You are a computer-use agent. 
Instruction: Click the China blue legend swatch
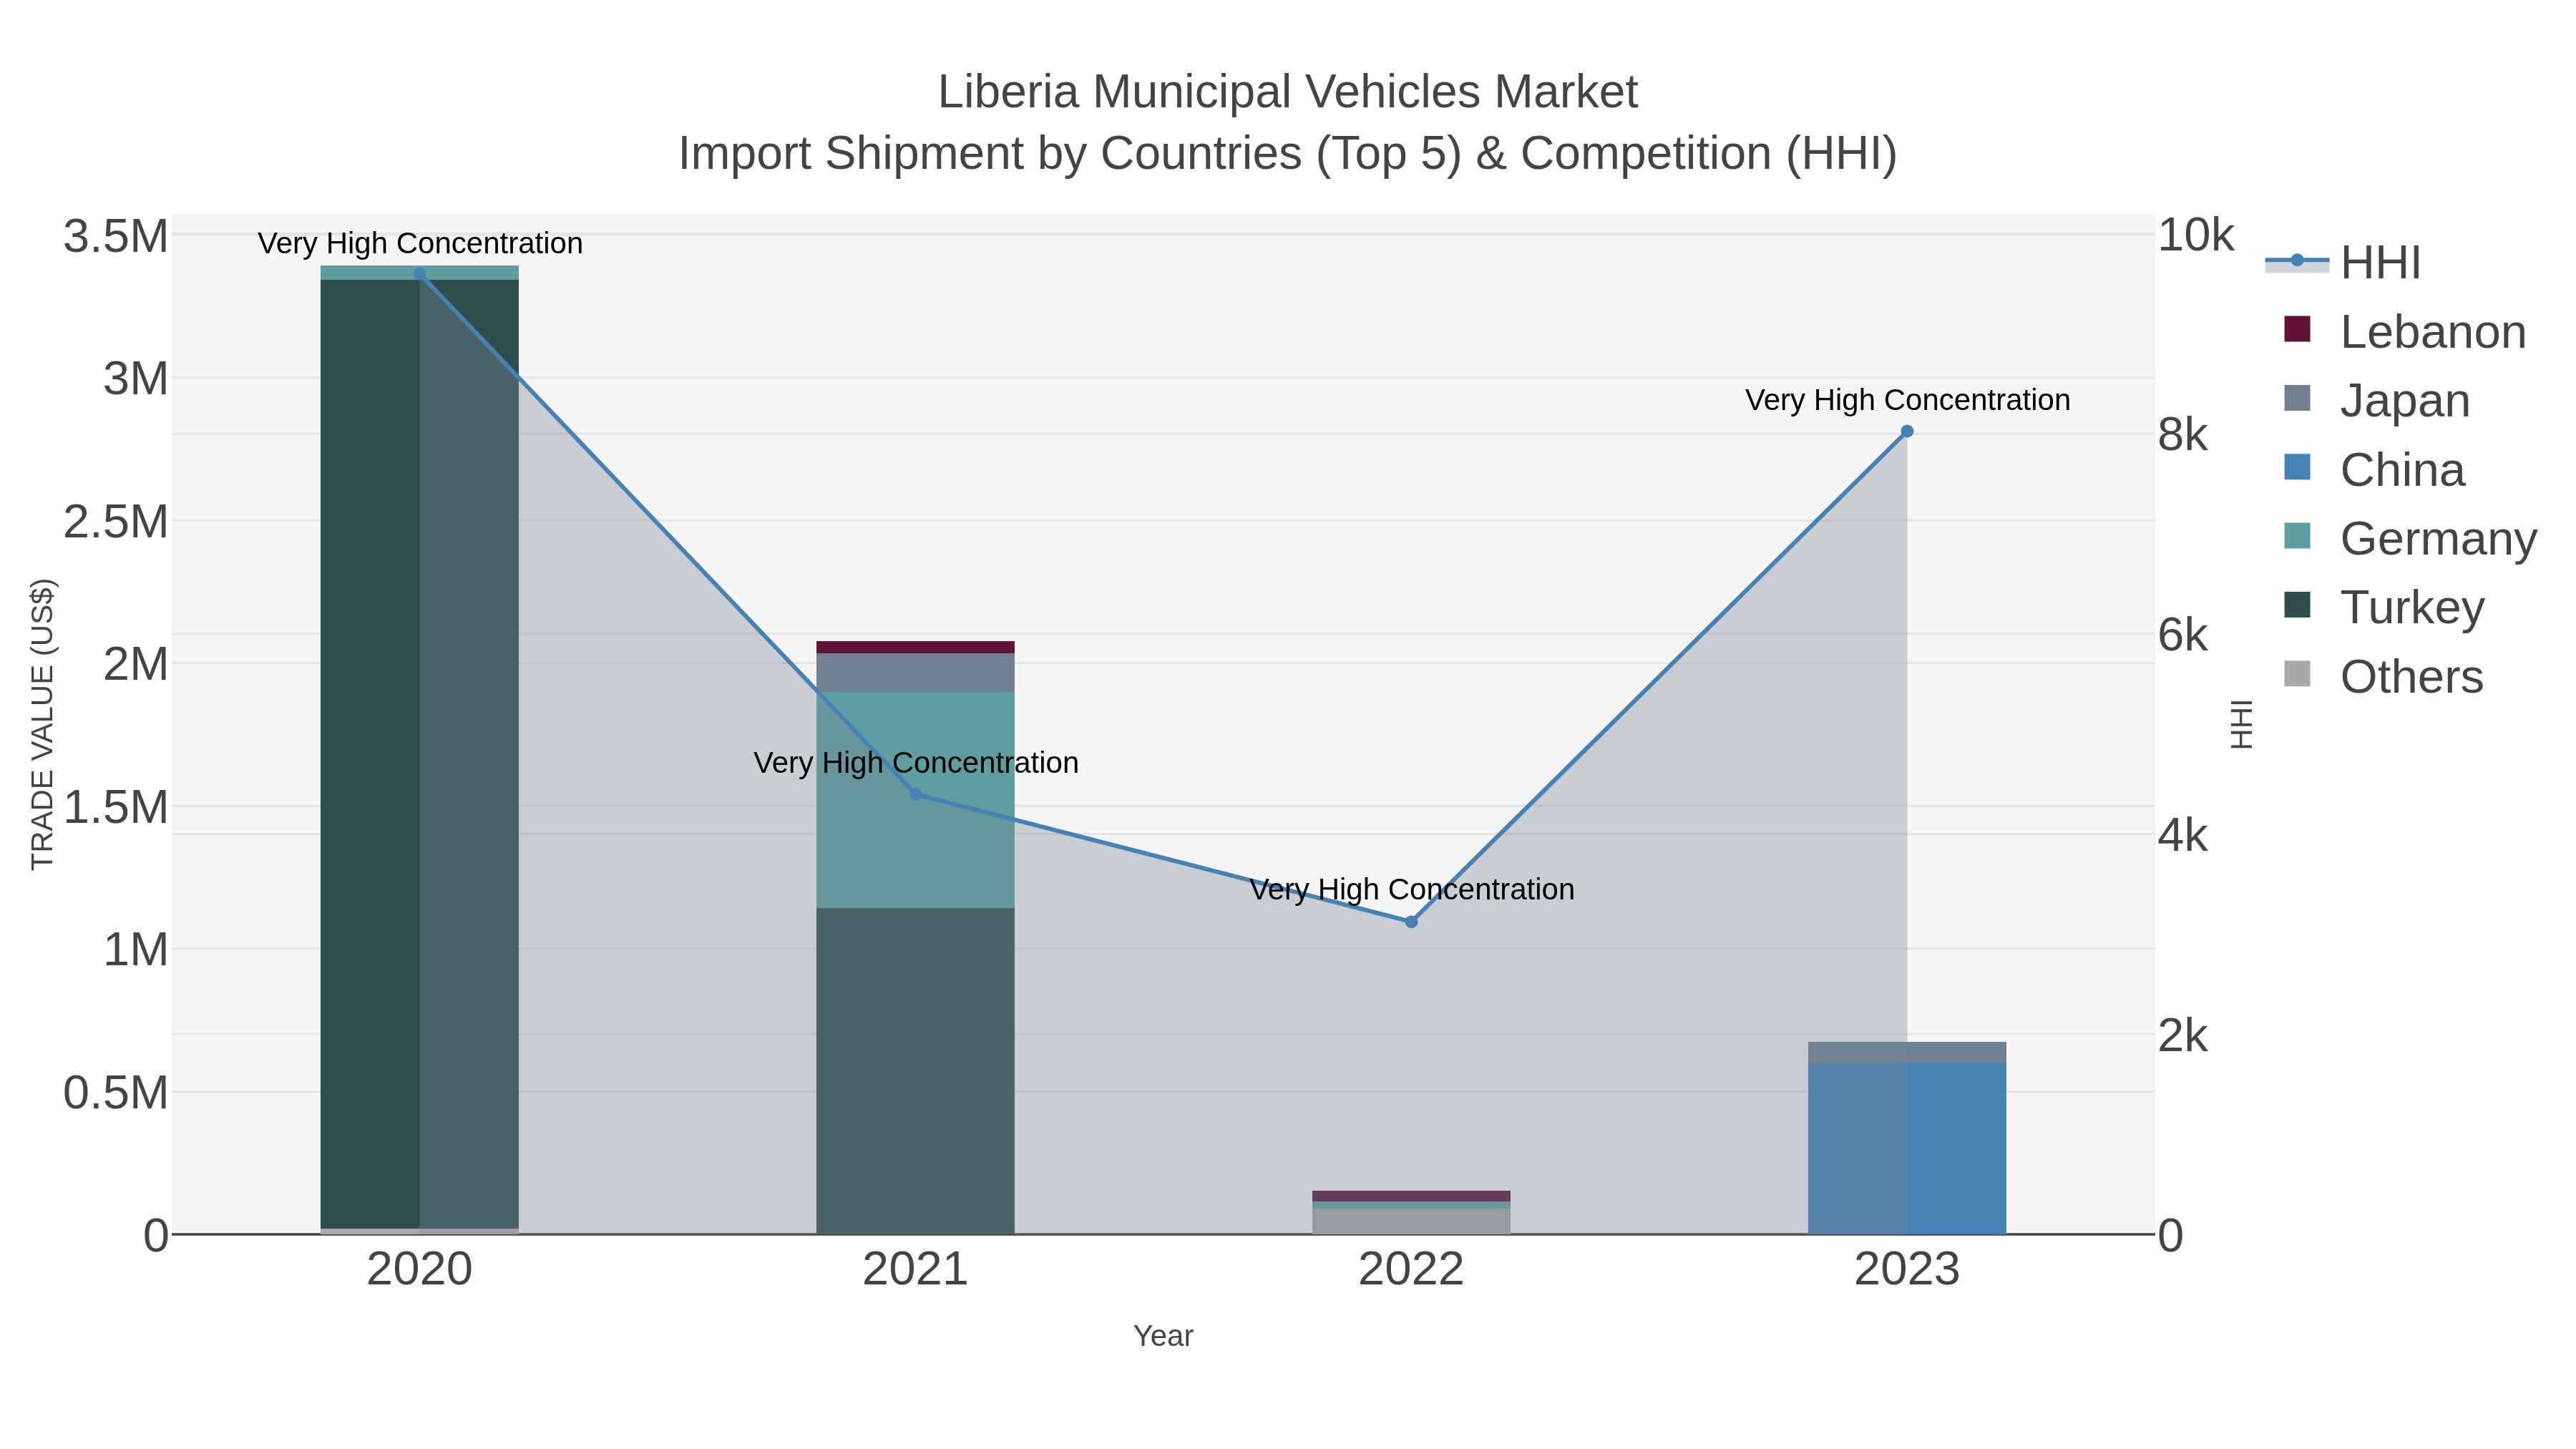pos(2298,467)
